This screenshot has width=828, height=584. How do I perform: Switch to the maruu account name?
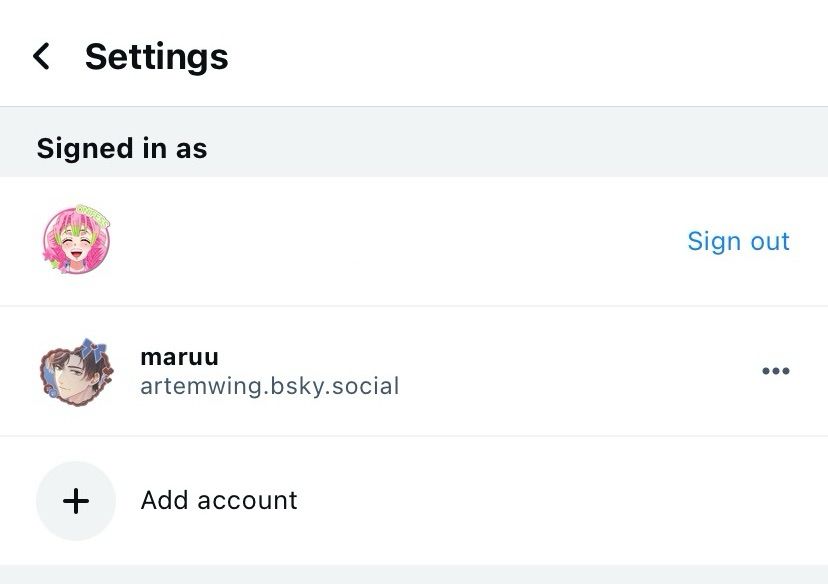(x=180, y=357)
